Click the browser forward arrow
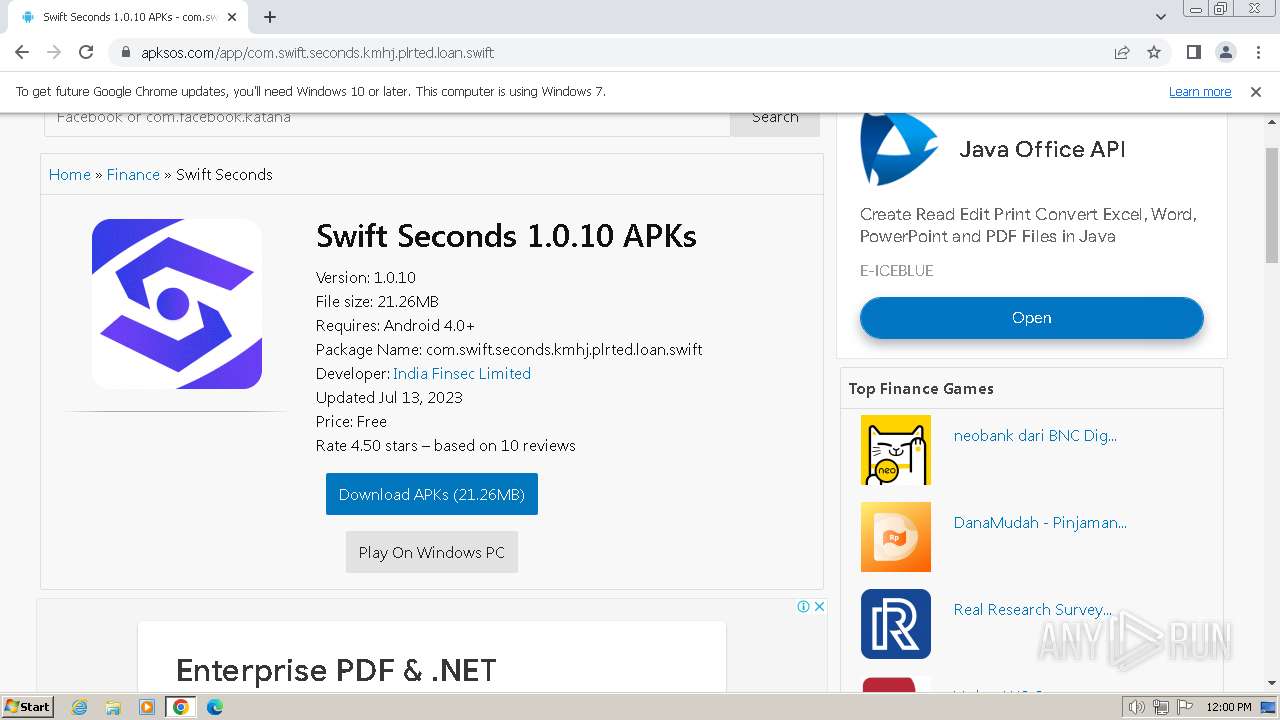Viewport: 1280px width, 720px height. pyautogui.click(x=54, y=52)
